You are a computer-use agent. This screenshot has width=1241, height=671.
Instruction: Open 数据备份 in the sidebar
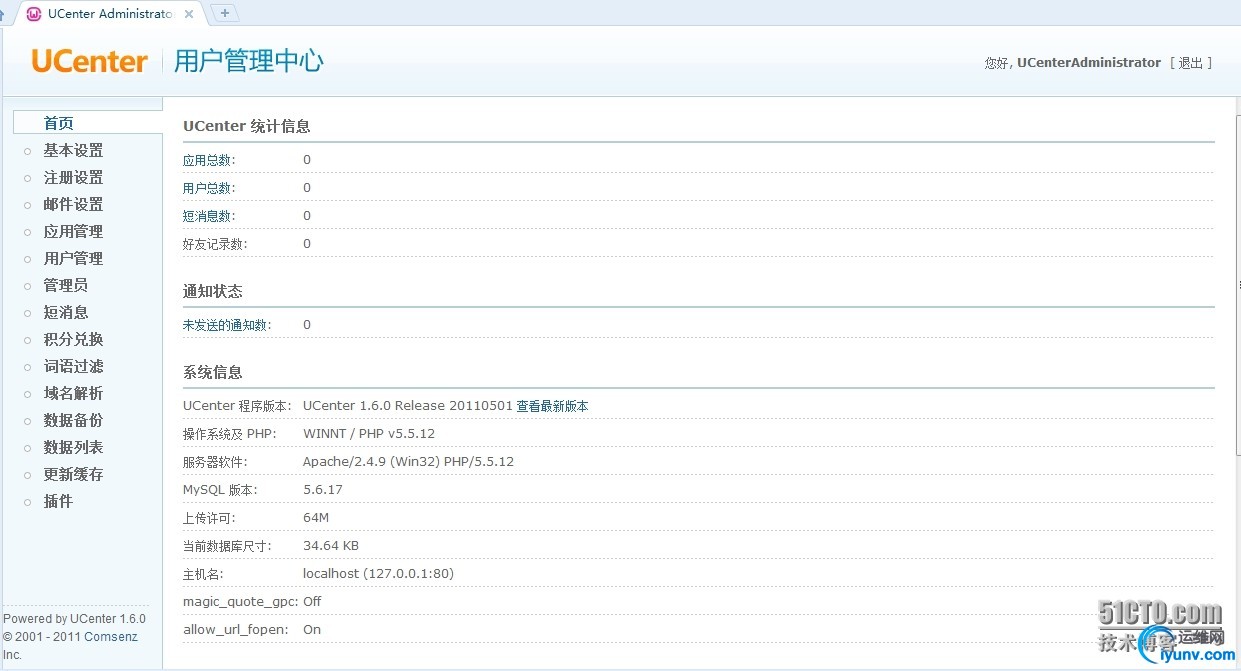(x=73, y=420)
